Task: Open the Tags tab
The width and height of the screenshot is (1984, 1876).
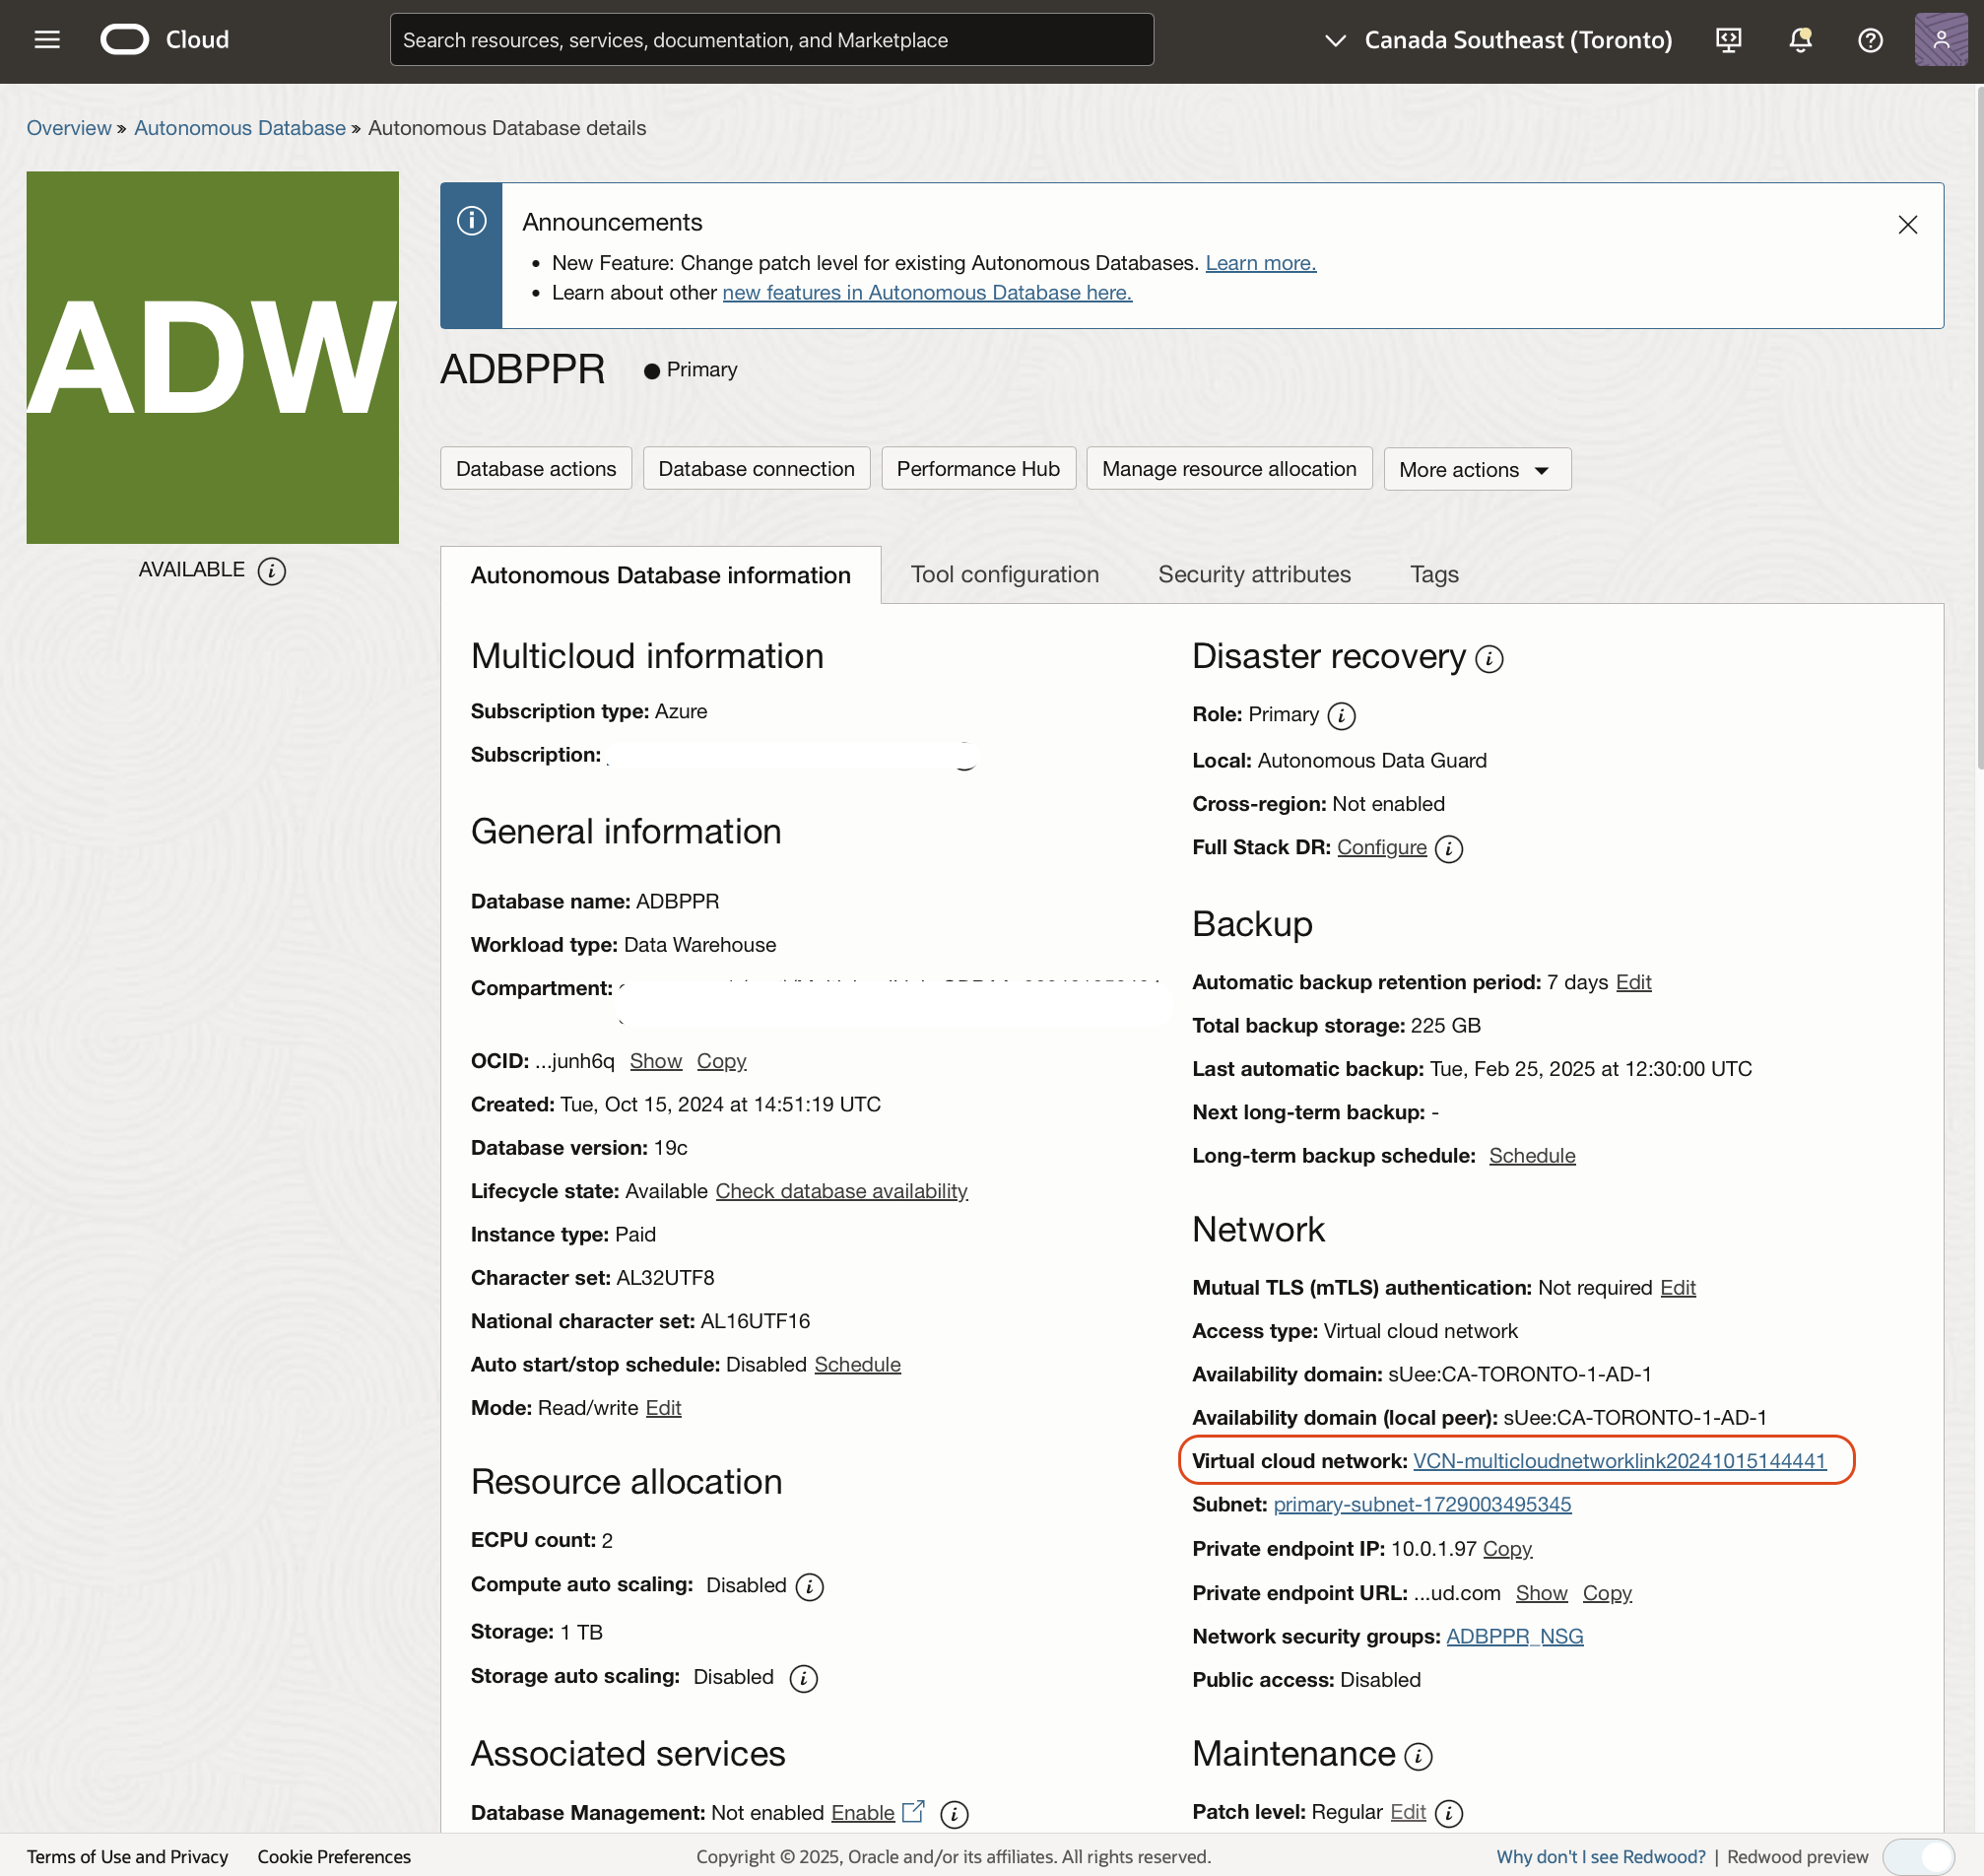Action: tap(1433, 575)
